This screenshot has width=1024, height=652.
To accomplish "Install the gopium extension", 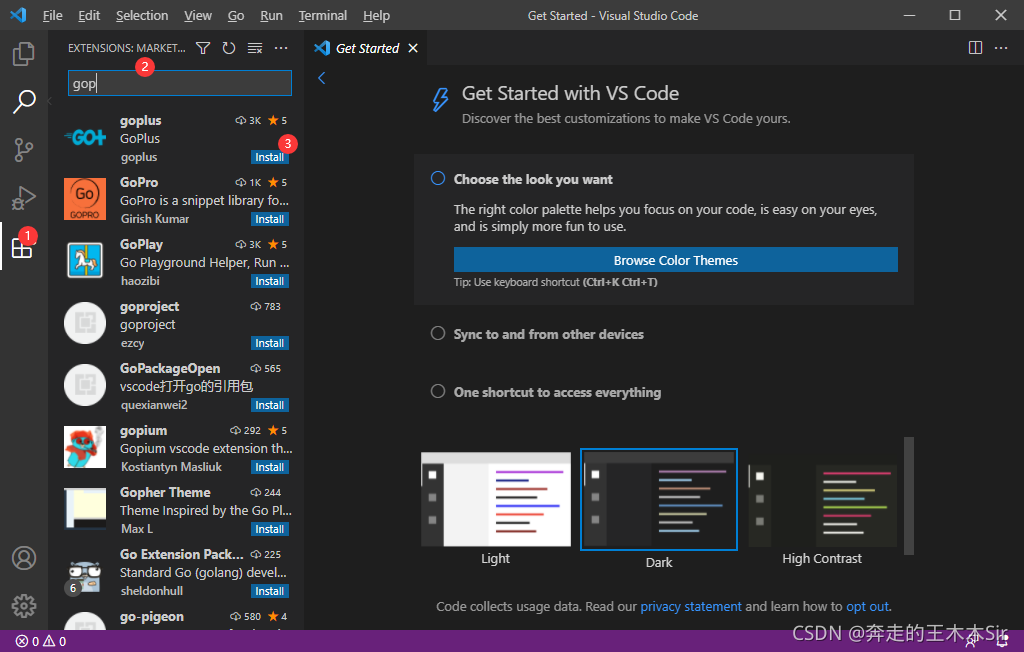I will (270, 468).
